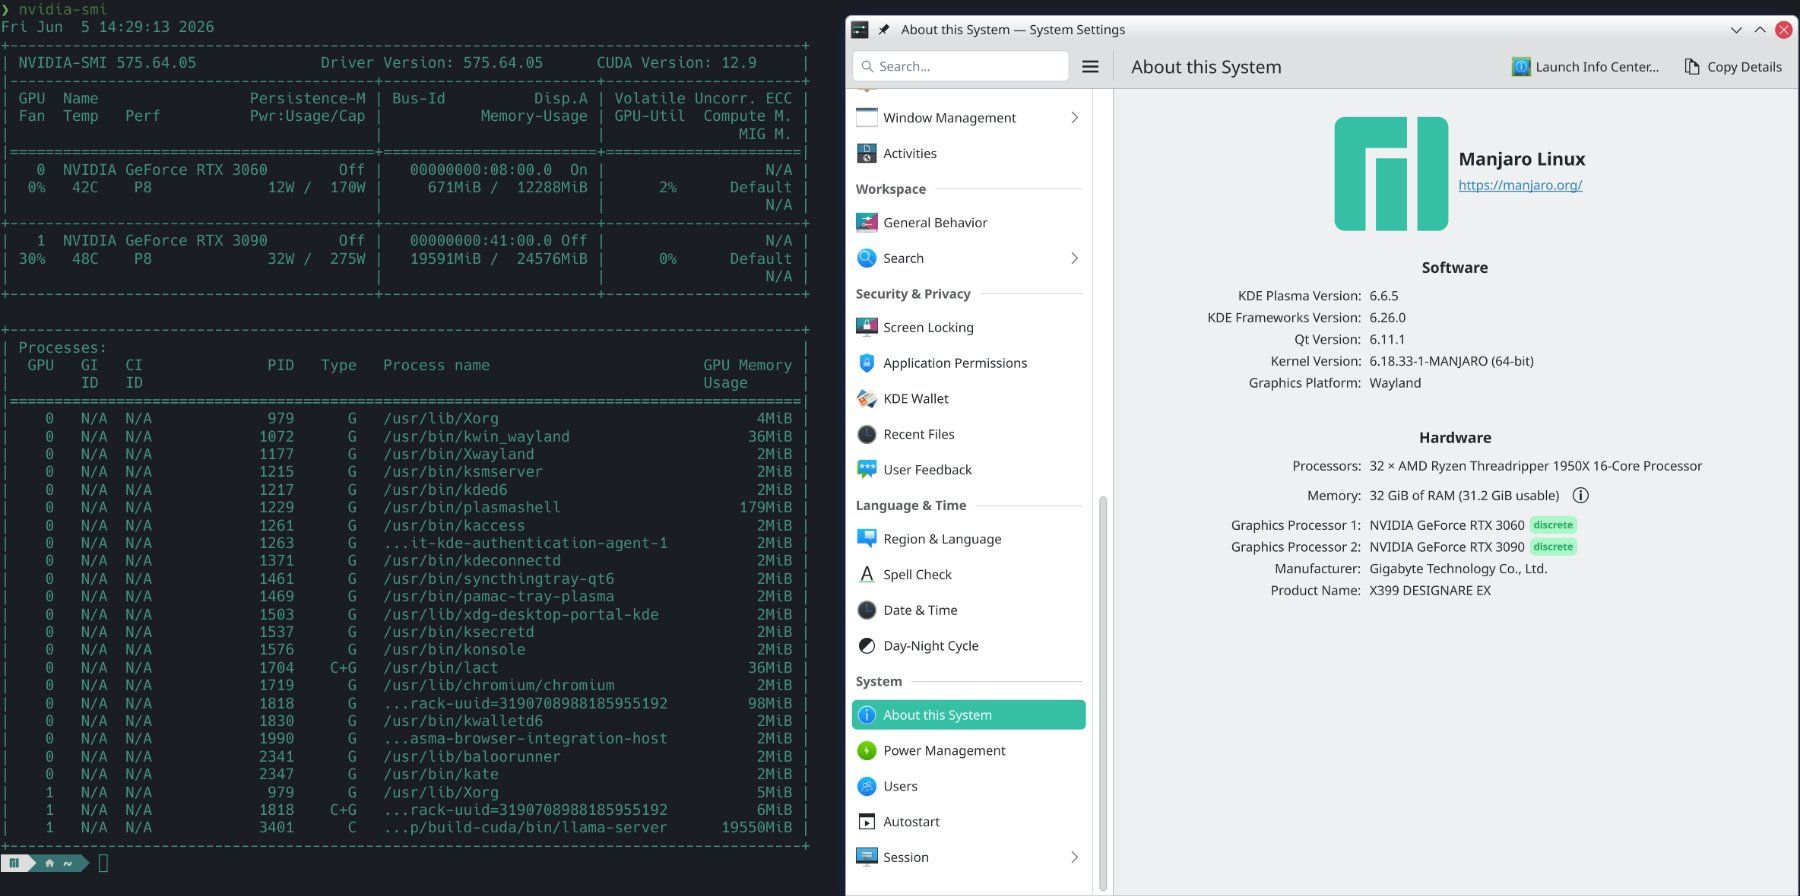Viewport: 1800px width, 896px height.
Task: Open Autostart page
Action: (x=968, y=821)
